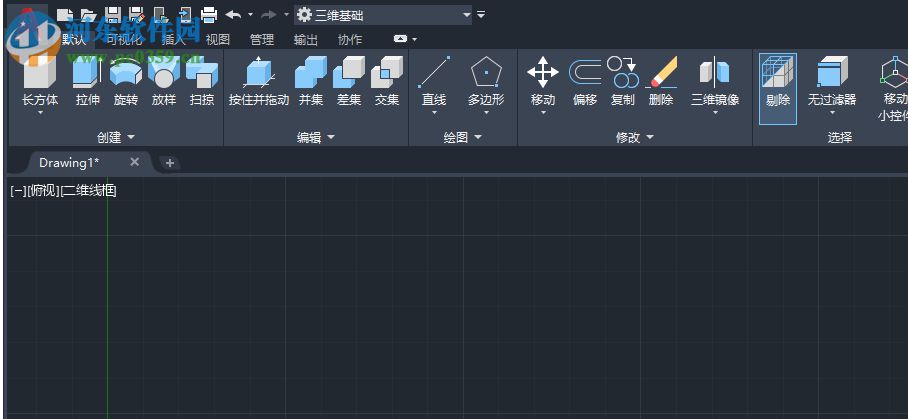
Task: Open dropdown arrow under 长方体
Action: pyautogui.click(x=40, y=112)
